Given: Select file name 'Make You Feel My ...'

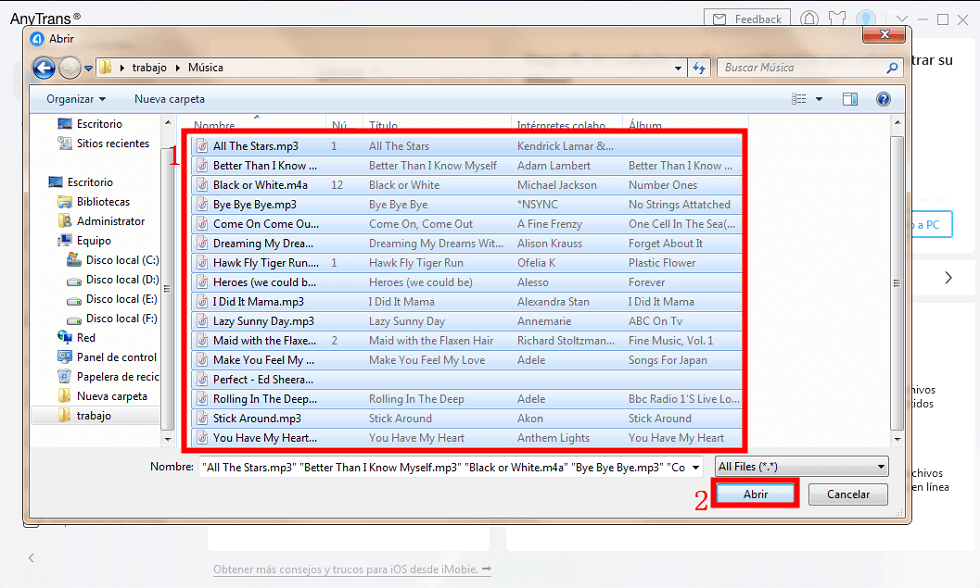Looking at the screenshot, I should [x=264, y=360].
